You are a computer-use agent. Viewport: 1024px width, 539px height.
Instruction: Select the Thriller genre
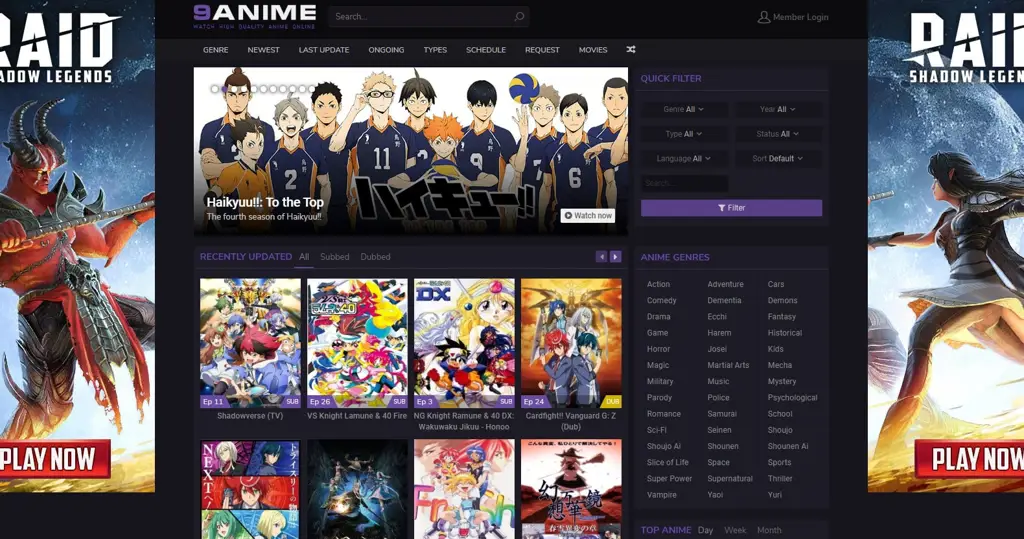click(780, 479)
